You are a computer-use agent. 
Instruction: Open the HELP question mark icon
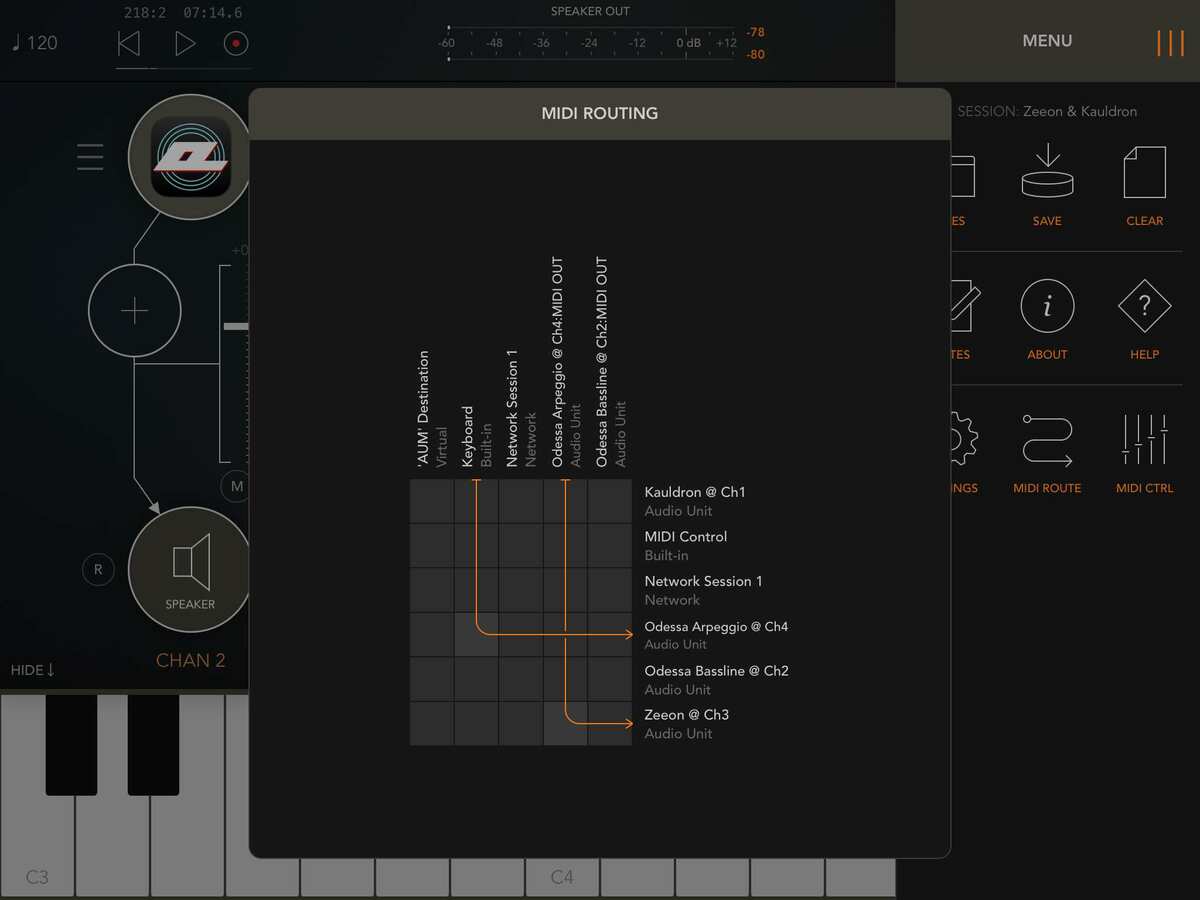tap(1144, 319)
